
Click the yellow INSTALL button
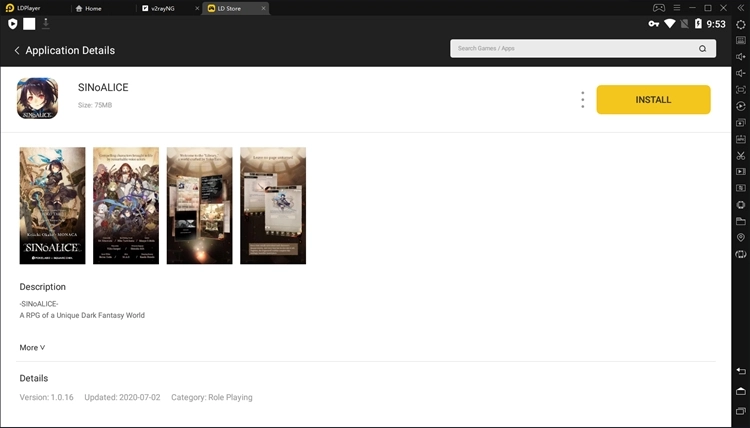tap(653, 99)
